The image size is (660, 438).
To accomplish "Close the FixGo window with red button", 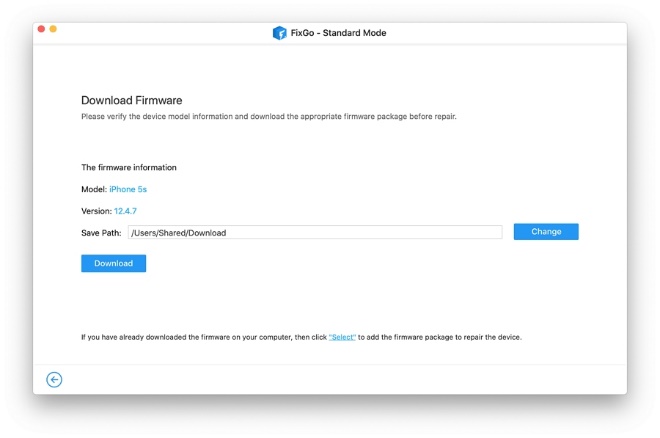I will coord(41,29).
